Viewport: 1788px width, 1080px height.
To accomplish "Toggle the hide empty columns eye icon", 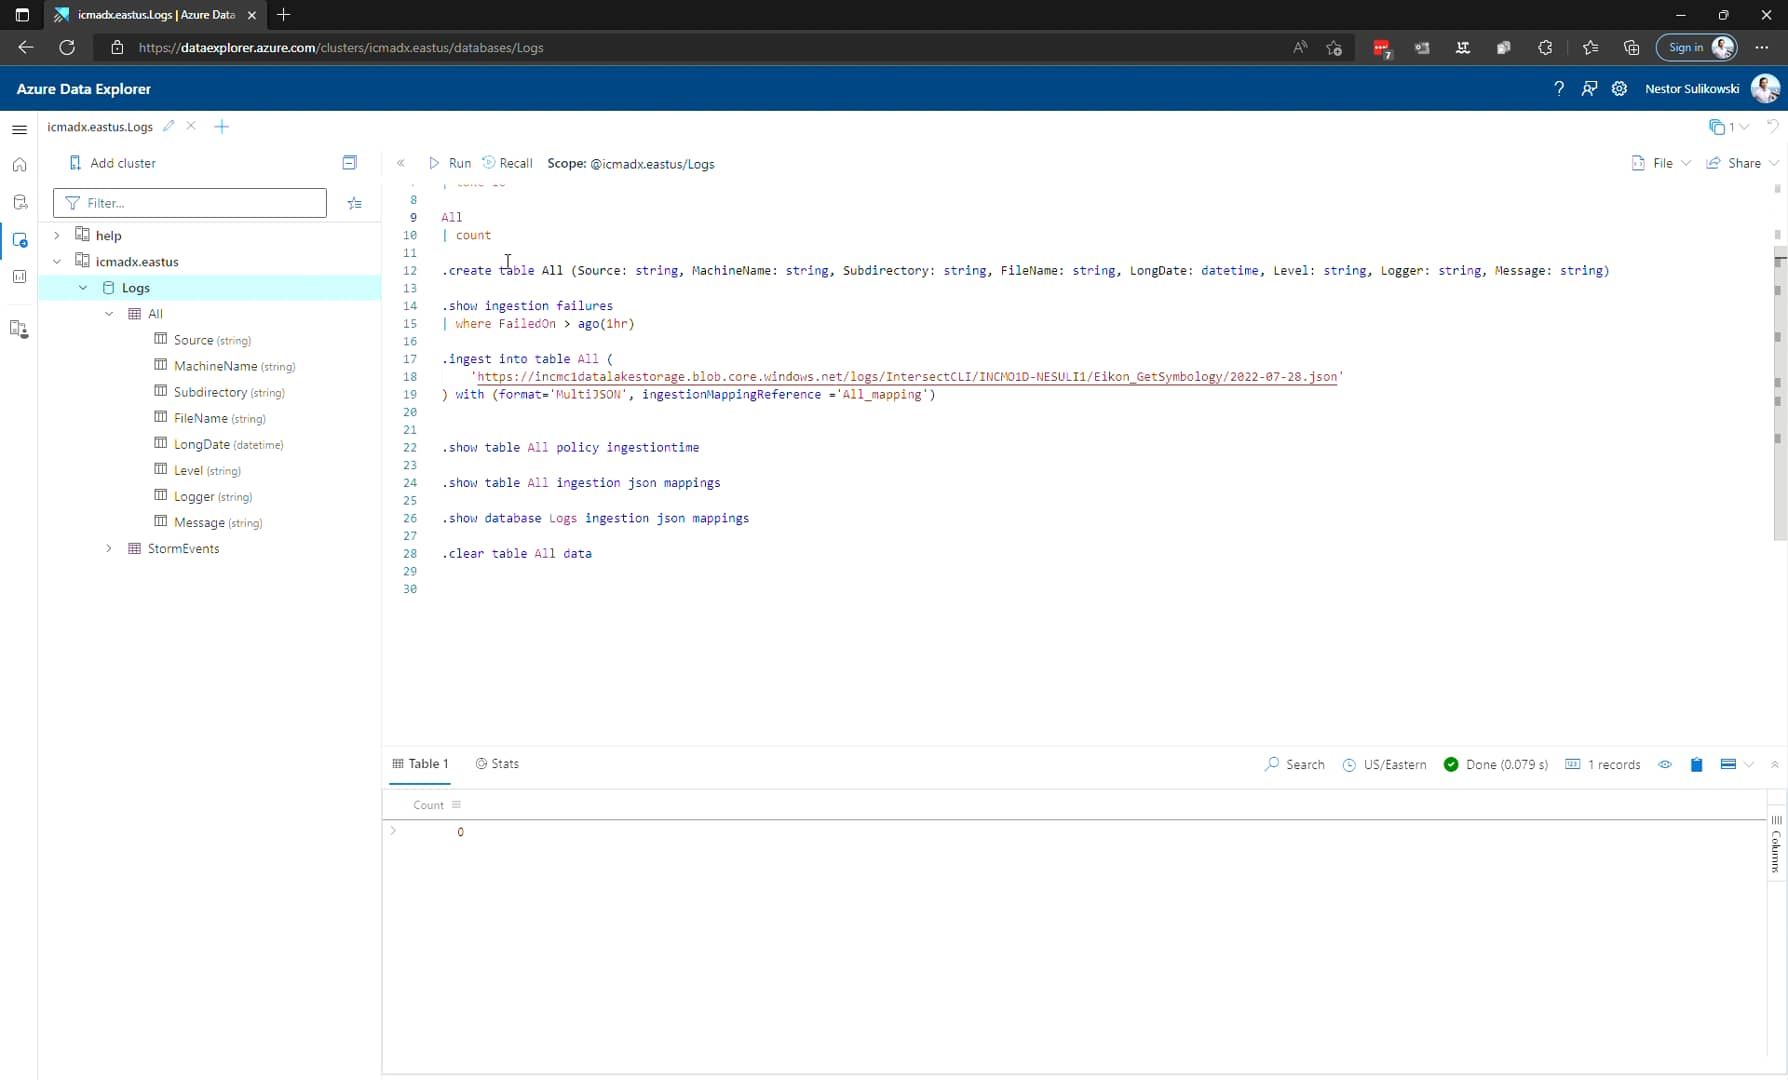I will [x=1665, y=765].
